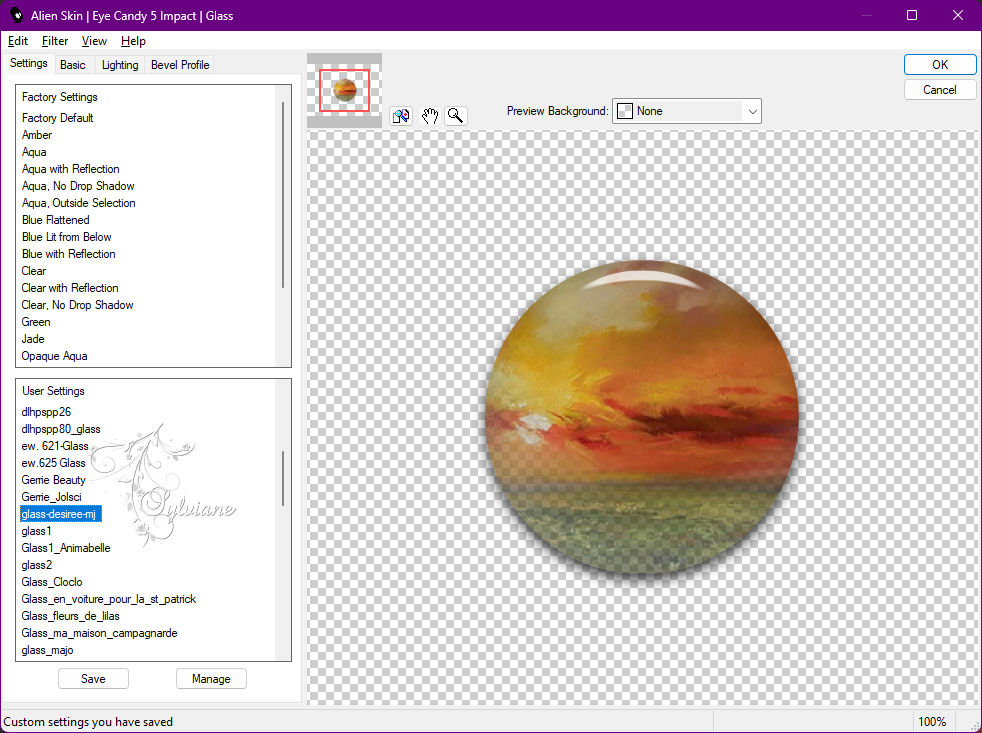Open the Edit menu
Screen dimensions: 982x733
pyautogui.click(x=18, y=41)
